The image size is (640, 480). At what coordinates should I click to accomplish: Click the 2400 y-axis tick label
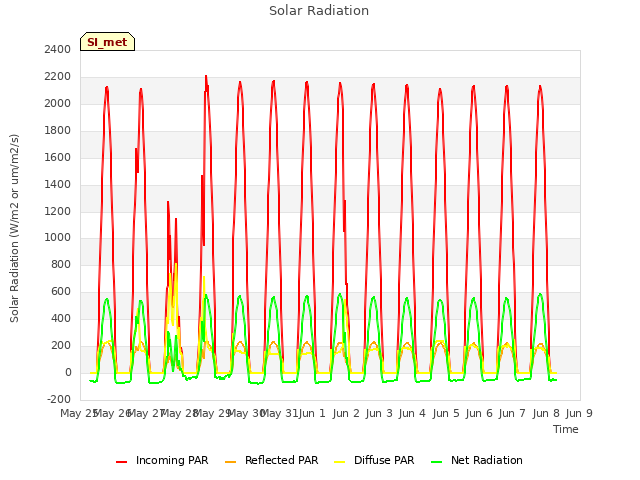click(x=58, y=50)
